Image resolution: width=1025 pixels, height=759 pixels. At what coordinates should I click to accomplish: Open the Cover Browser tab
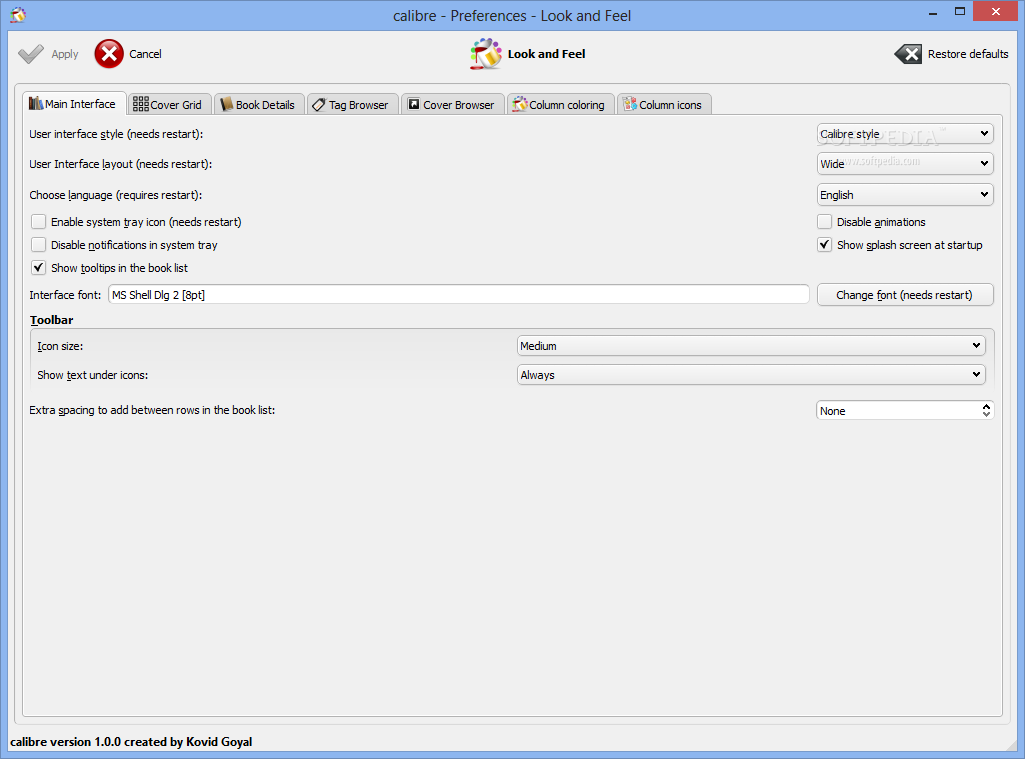[x=452, y=105]
